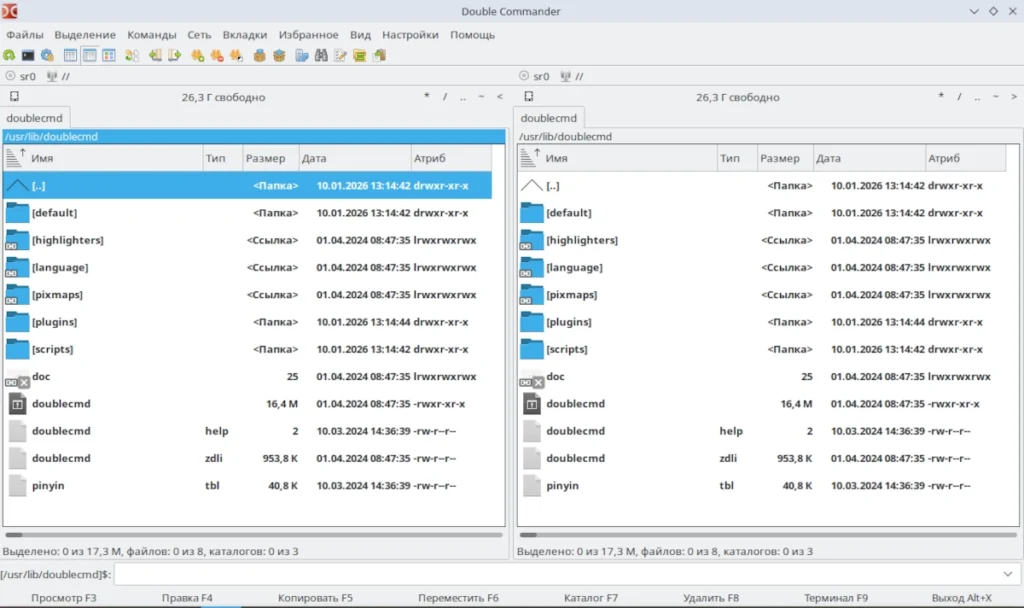Click the left panel * favorites button

[x=426, y=97]
